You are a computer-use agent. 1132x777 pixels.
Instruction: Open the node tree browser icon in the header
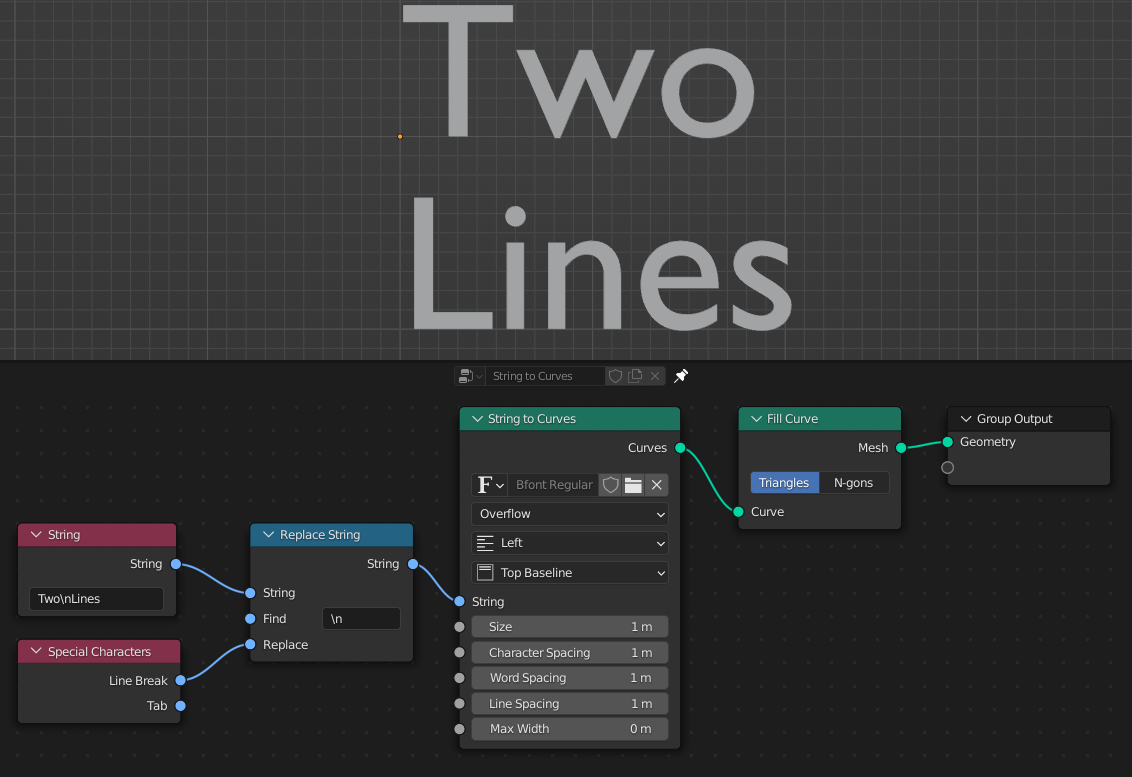467,375
